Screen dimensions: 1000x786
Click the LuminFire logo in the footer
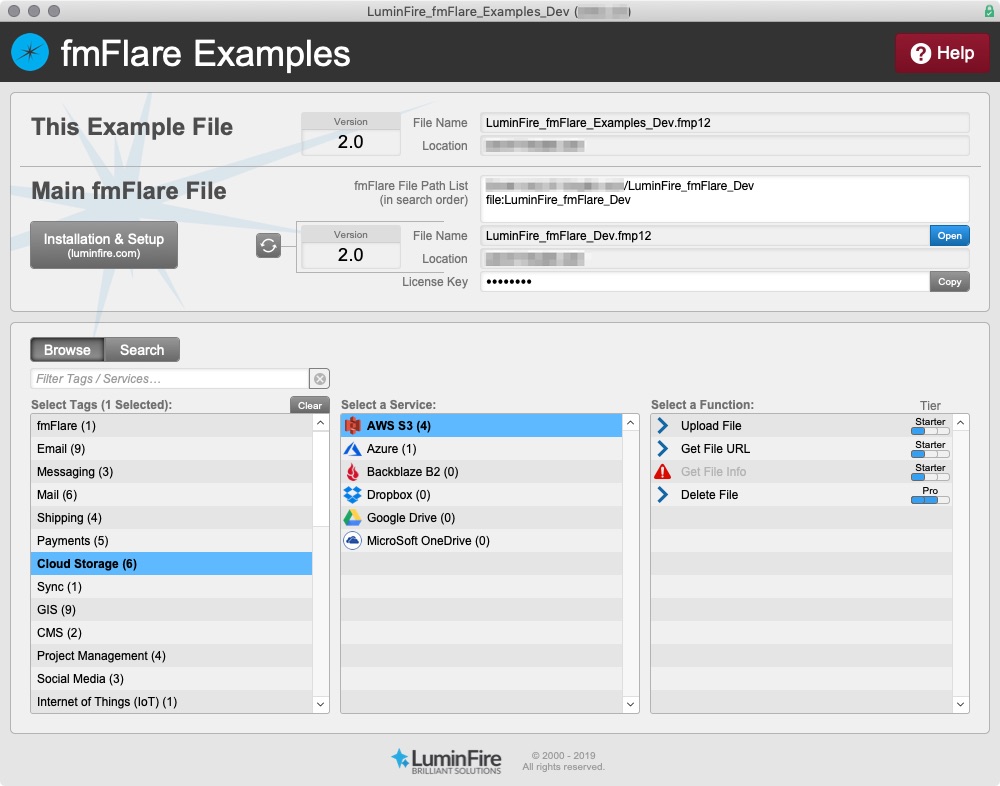(x=446, y=761)
